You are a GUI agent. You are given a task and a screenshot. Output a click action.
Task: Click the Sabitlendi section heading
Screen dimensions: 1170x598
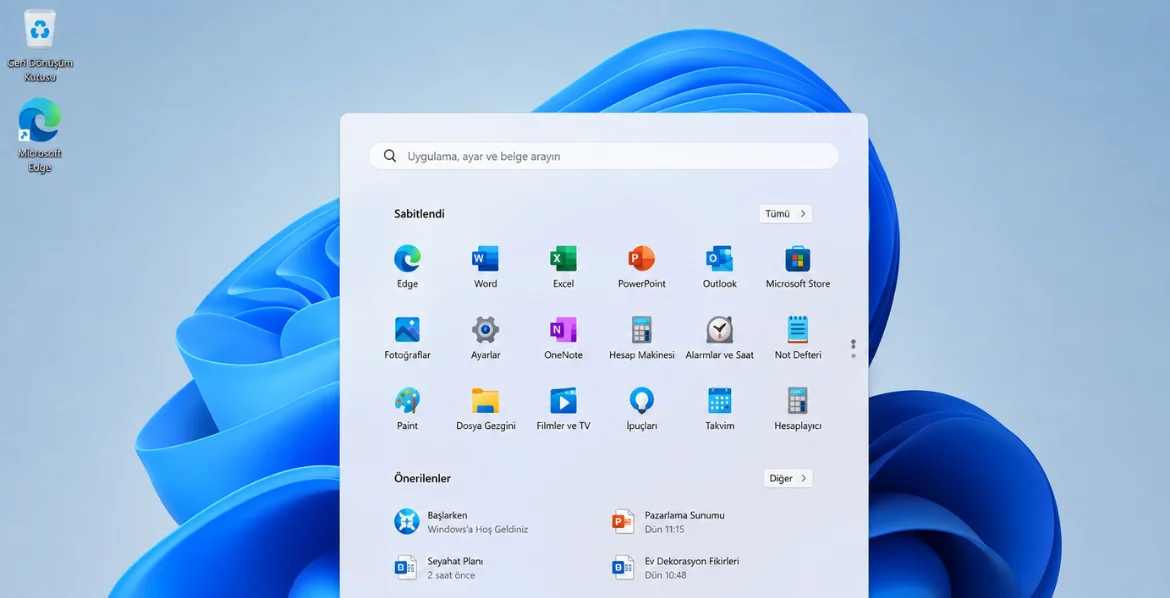tap(419, 214)
